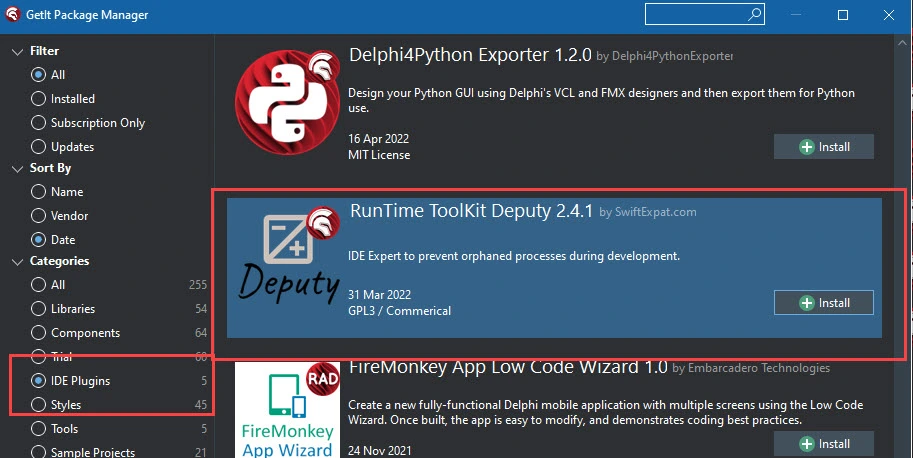Install RunTime ToolKit Deputy 2.4.1
This screenshot has width=913, height=458.
pyautogui.click(x=824, y=303)
